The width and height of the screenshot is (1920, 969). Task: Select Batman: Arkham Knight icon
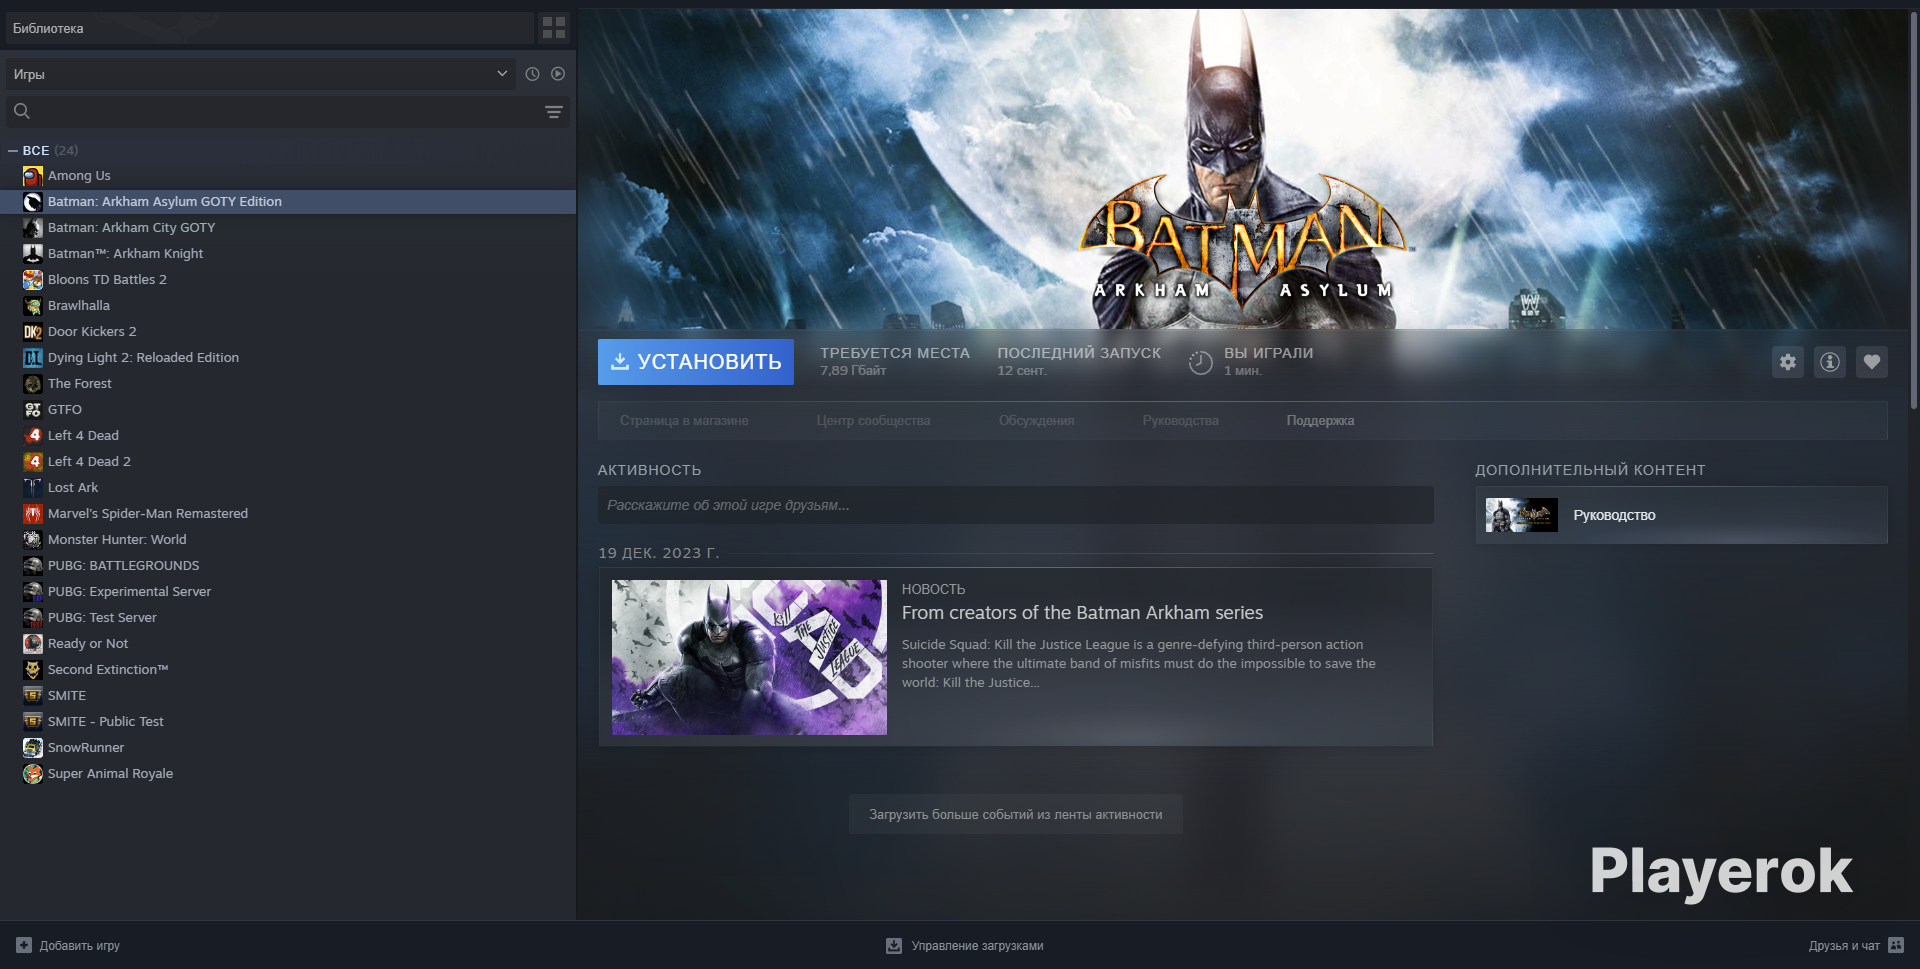click(33, 254)
